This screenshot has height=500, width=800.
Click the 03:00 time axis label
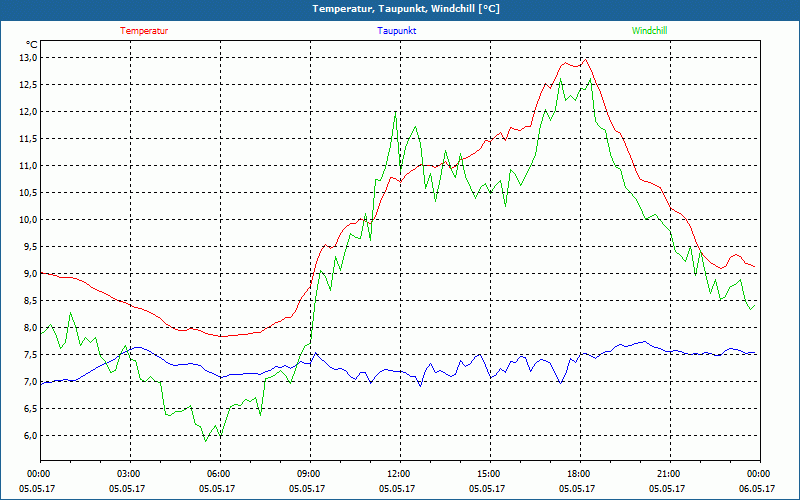[130, 474]
